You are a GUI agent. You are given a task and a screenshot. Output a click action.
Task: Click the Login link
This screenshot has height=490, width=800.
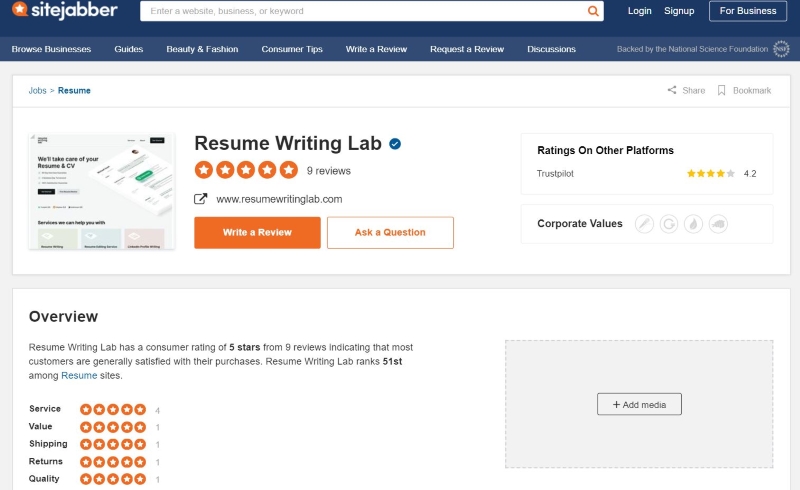pyautogui.click(x=639, y=11)
